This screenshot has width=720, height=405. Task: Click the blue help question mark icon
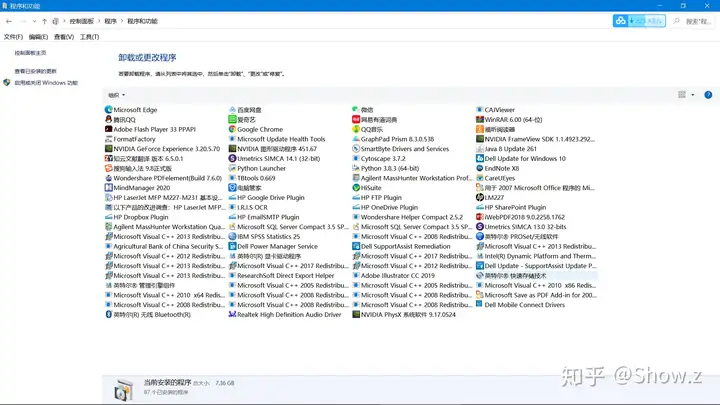point(708,95)
